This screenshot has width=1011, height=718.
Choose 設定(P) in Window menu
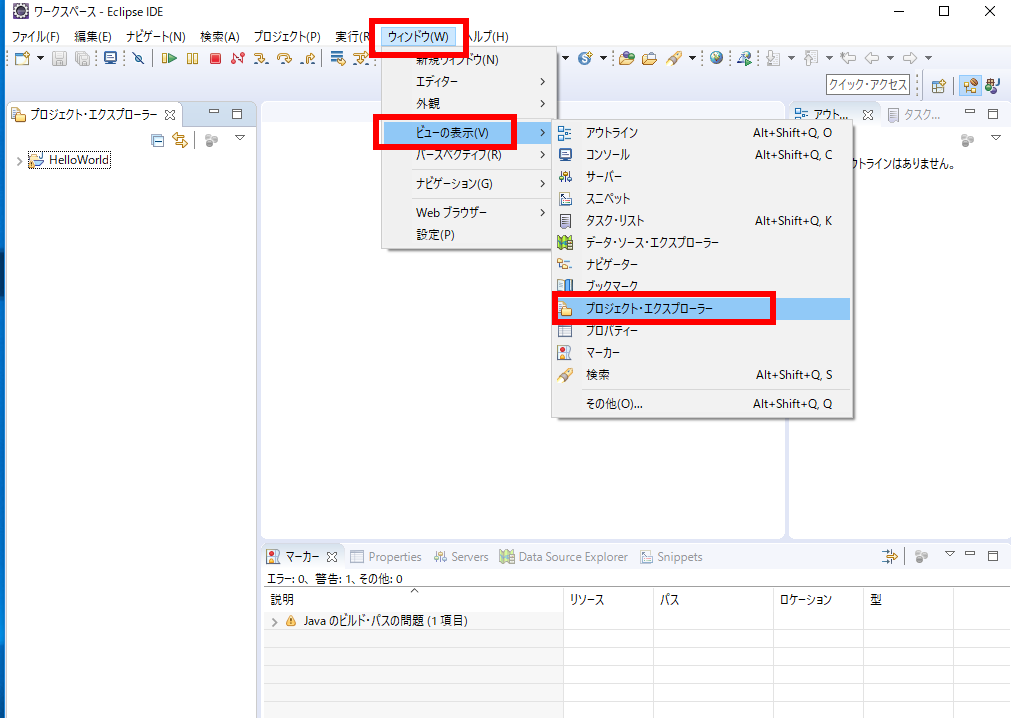pyautogui.click(x=469, y=235)
